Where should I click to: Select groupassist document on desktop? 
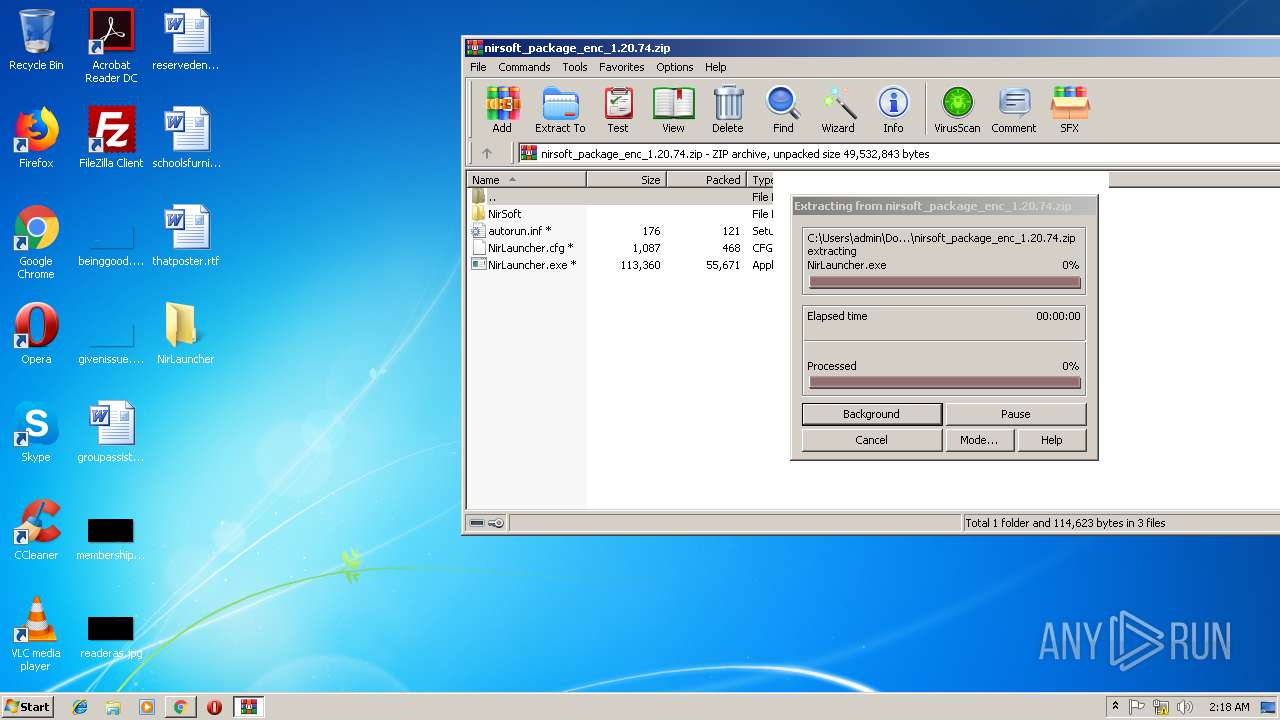(111, 432)
